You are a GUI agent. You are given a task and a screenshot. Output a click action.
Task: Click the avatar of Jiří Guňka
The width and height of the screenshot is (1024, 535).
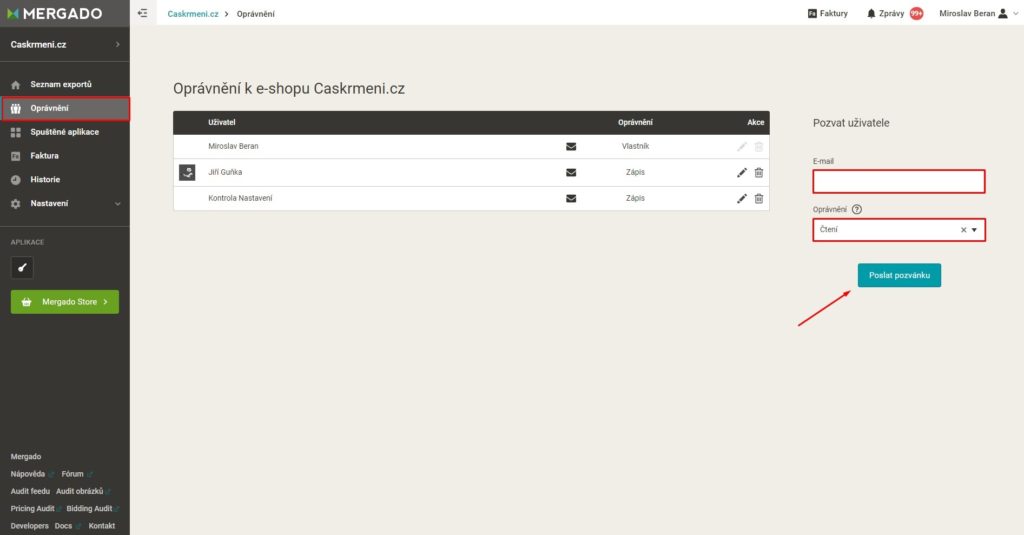coord(187,172)
